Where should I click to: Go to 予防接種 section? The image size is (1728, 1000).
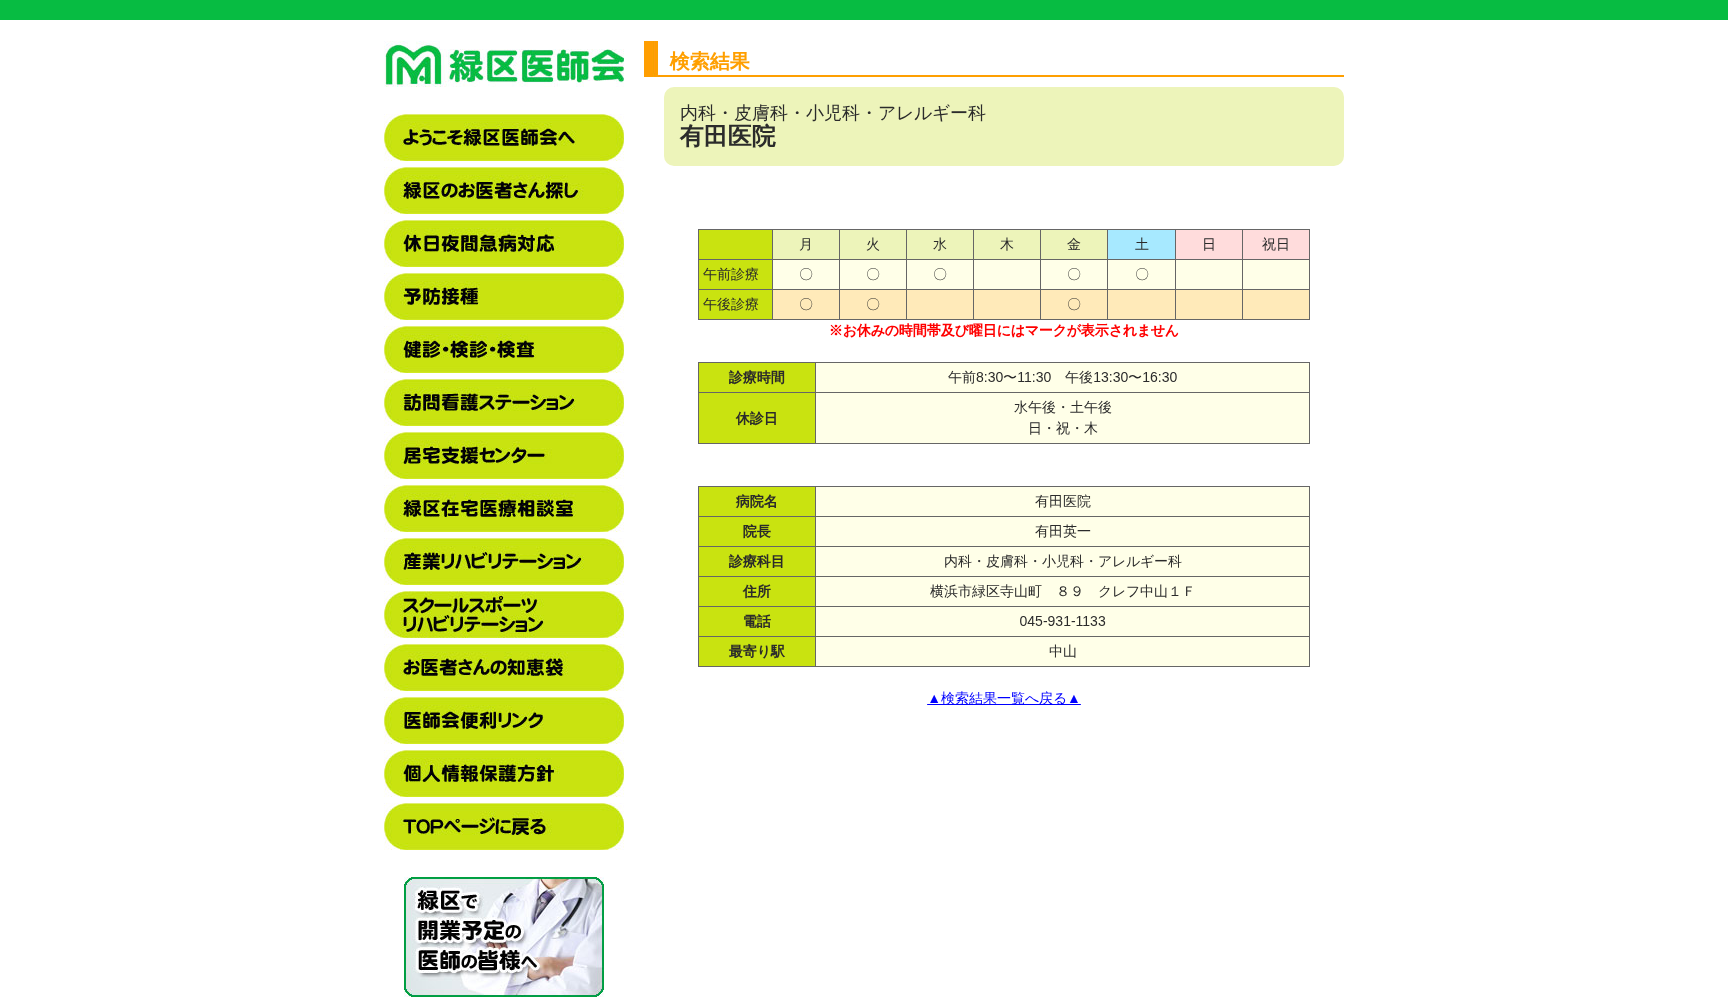click(504, 297)
